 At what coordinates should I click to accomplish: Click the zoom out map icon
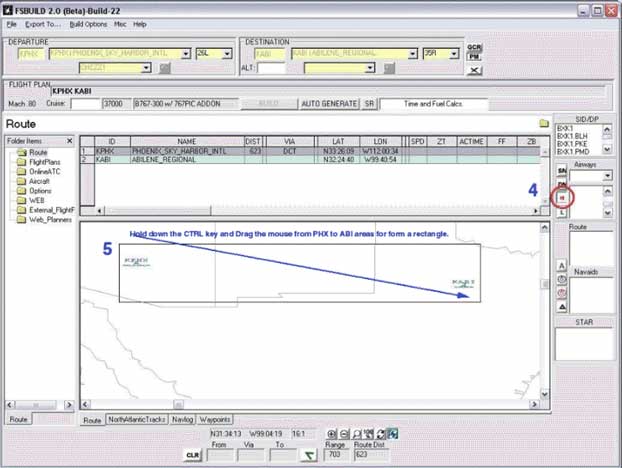pos(344,434)
